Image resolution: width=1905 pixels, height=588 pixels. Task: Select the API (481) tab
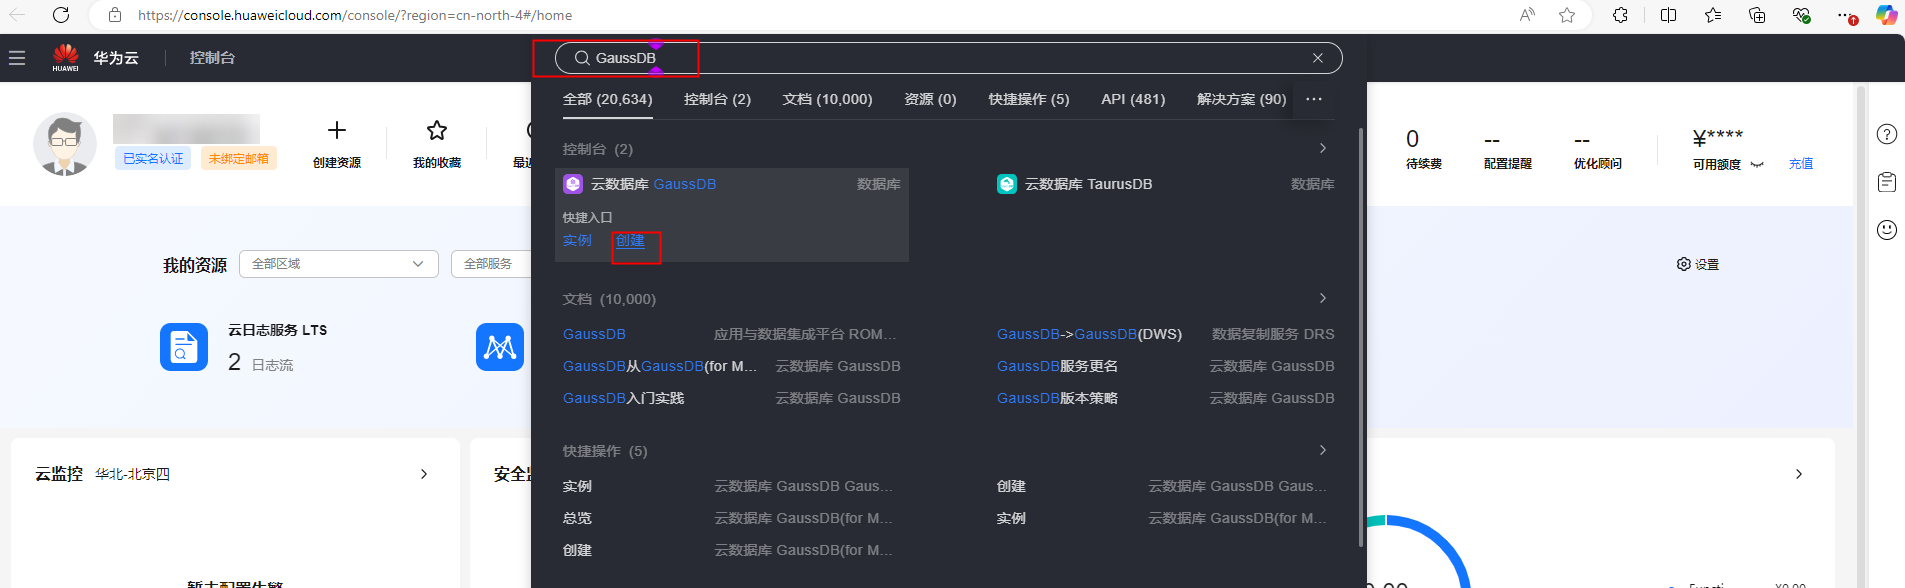pyautogui.click(x=1133, y=99)
